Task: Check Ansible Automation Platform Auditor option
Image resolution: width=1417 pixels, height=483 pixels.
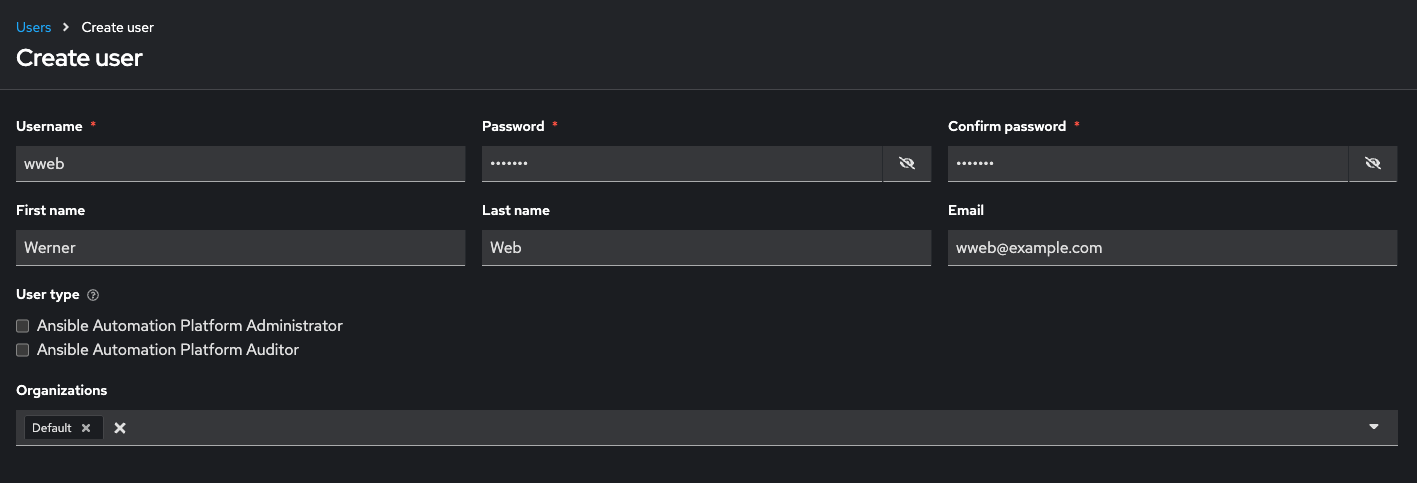Action: coord(23,350)
